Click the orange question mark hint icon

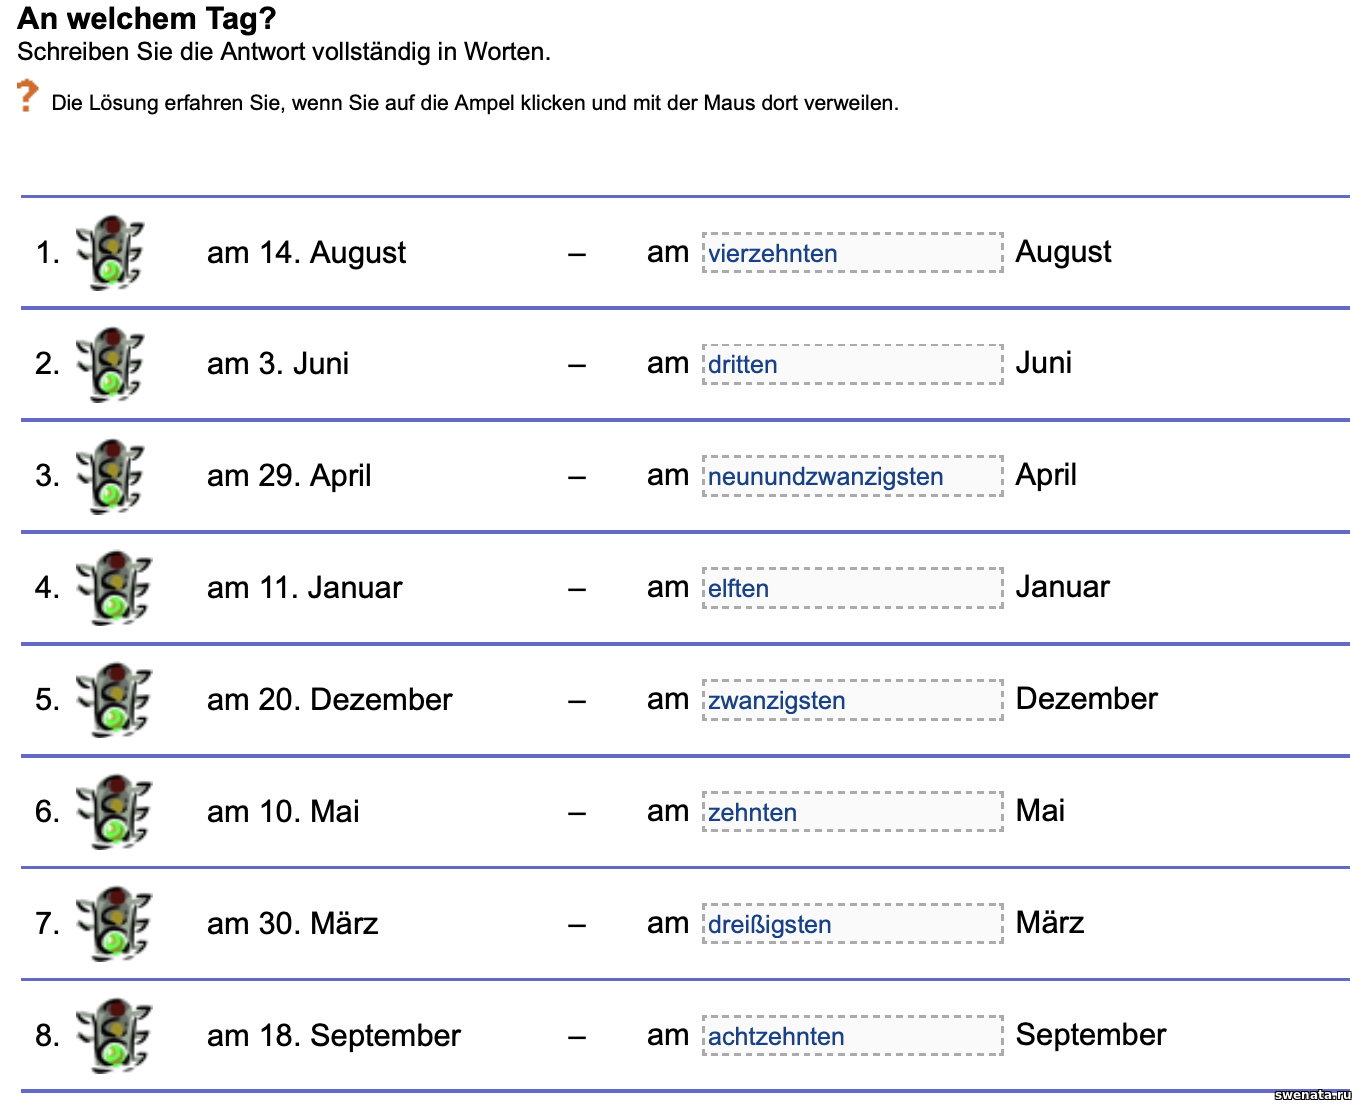(27, 96)
